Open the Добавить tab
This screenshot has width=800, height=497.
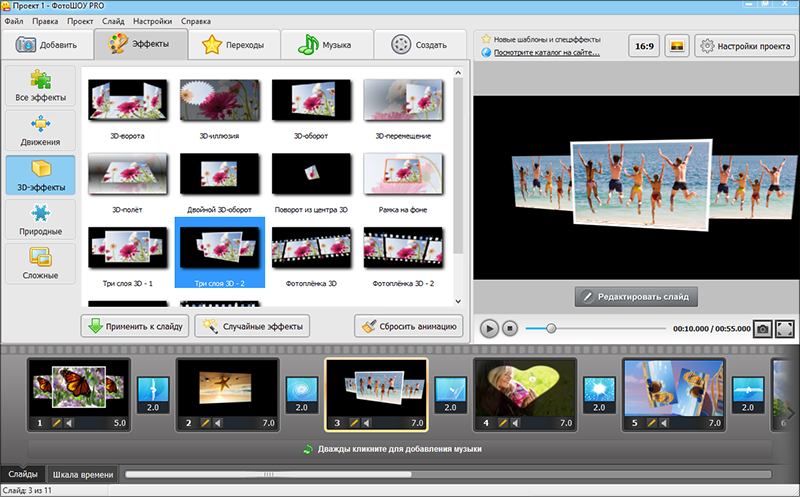pyautogui.click(x=47, y=45)
